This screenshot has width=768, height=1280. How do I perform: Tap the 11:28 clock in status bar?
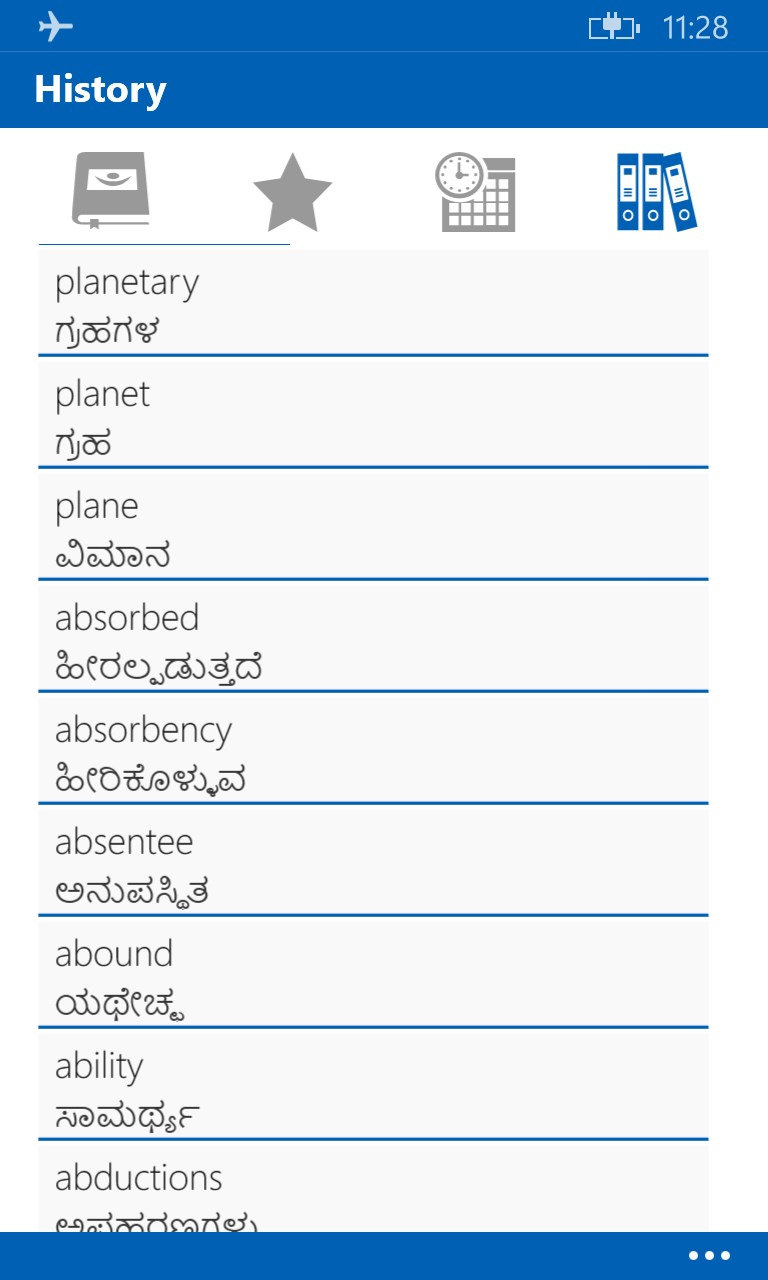(695, 27)
